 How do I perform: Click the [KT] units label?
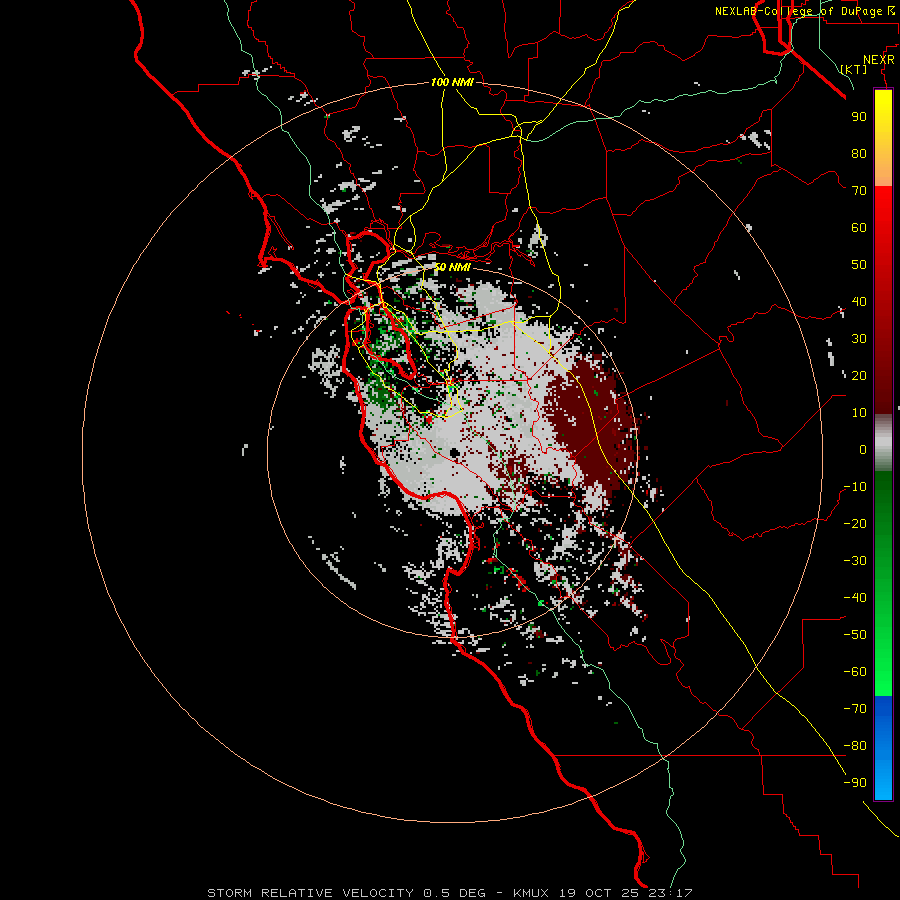tap(854, 69)
